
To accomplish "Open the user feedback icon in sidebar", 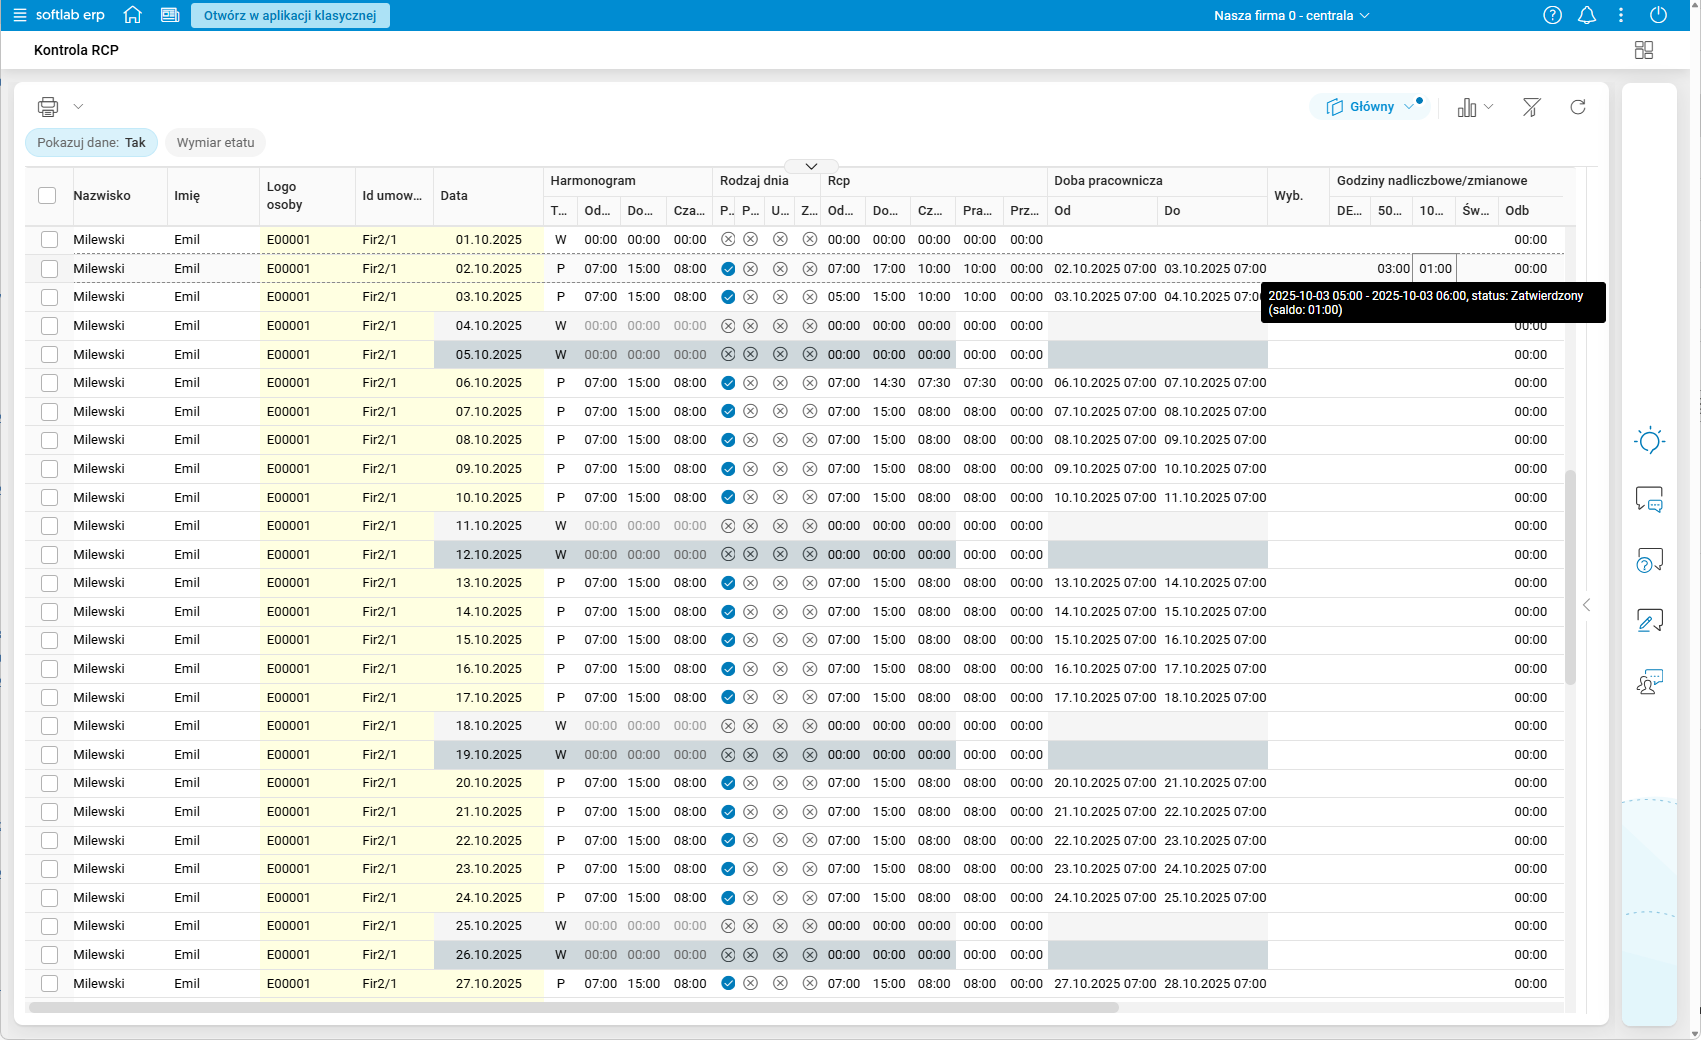I will pyautogui.click(x=1649, y=682).
